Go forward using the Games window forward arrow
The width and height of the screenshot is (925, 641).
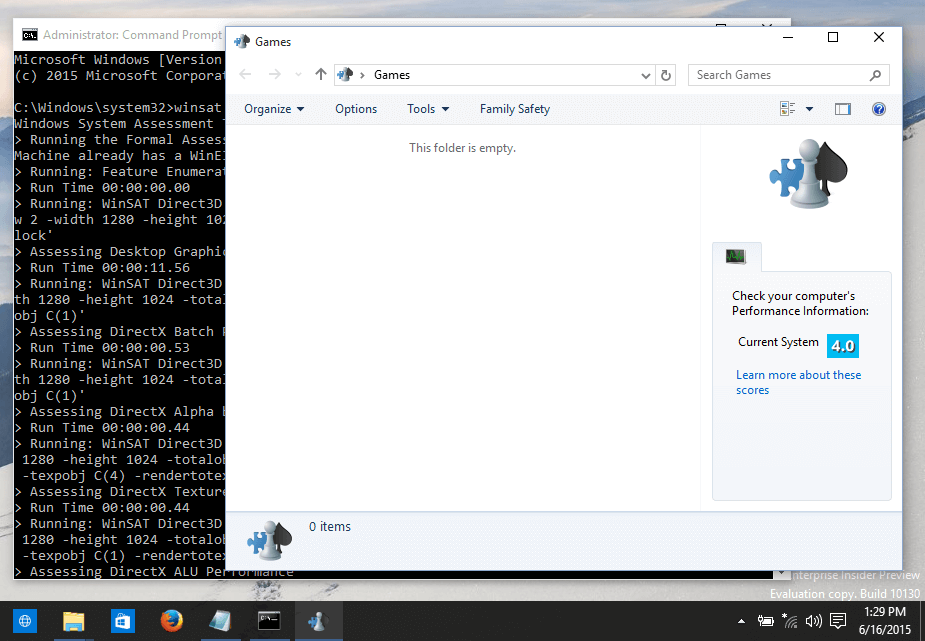(274, 75)
